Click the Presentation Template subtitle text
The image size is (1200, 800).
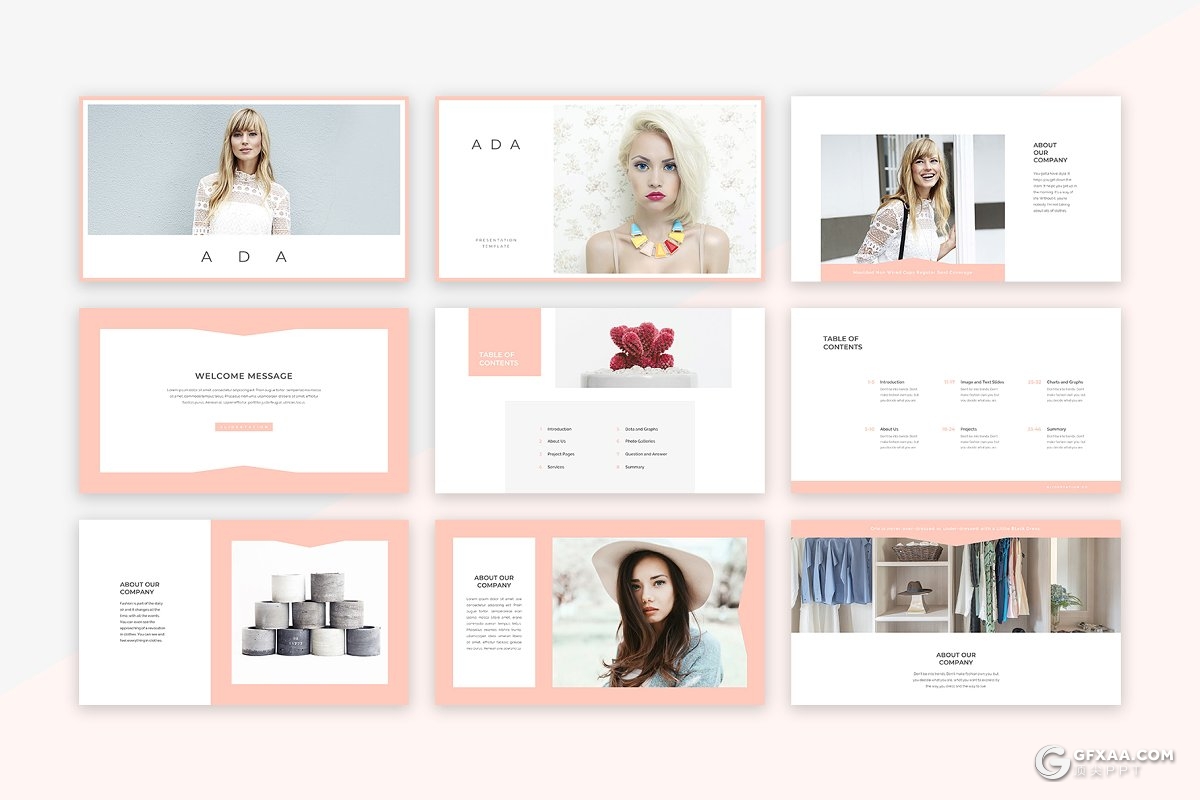(x=496, y=243)
